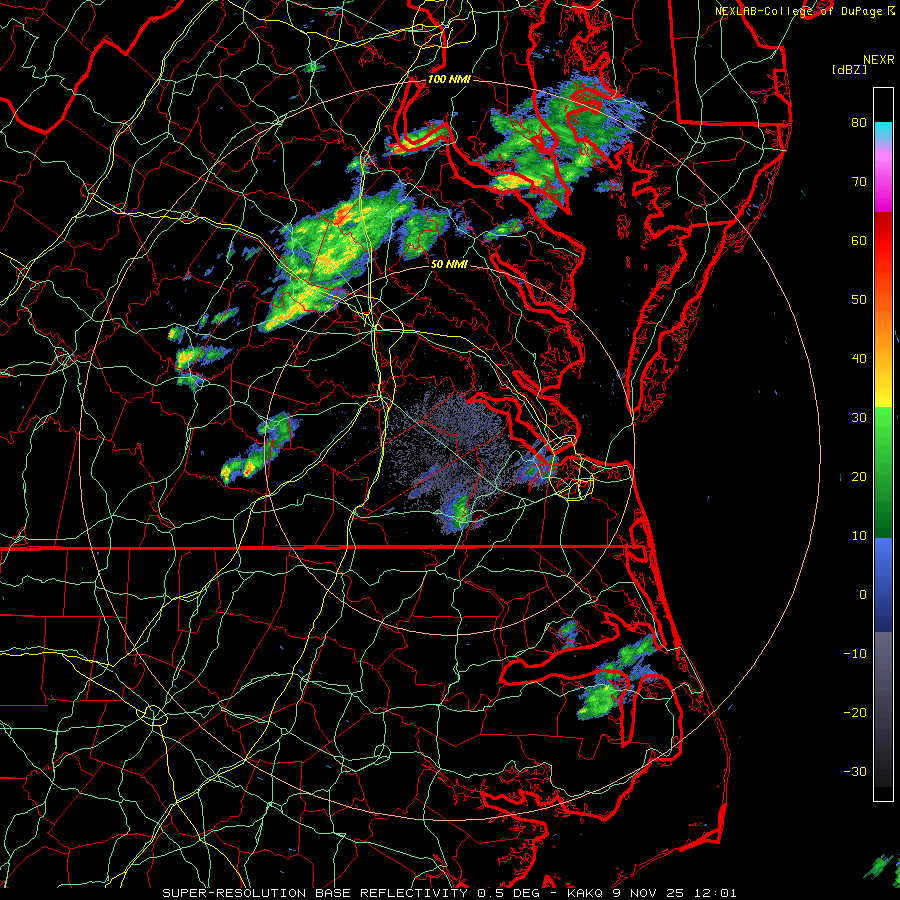
Task: Click the 20 dBZ scale label
Action: tap(859, 477)
